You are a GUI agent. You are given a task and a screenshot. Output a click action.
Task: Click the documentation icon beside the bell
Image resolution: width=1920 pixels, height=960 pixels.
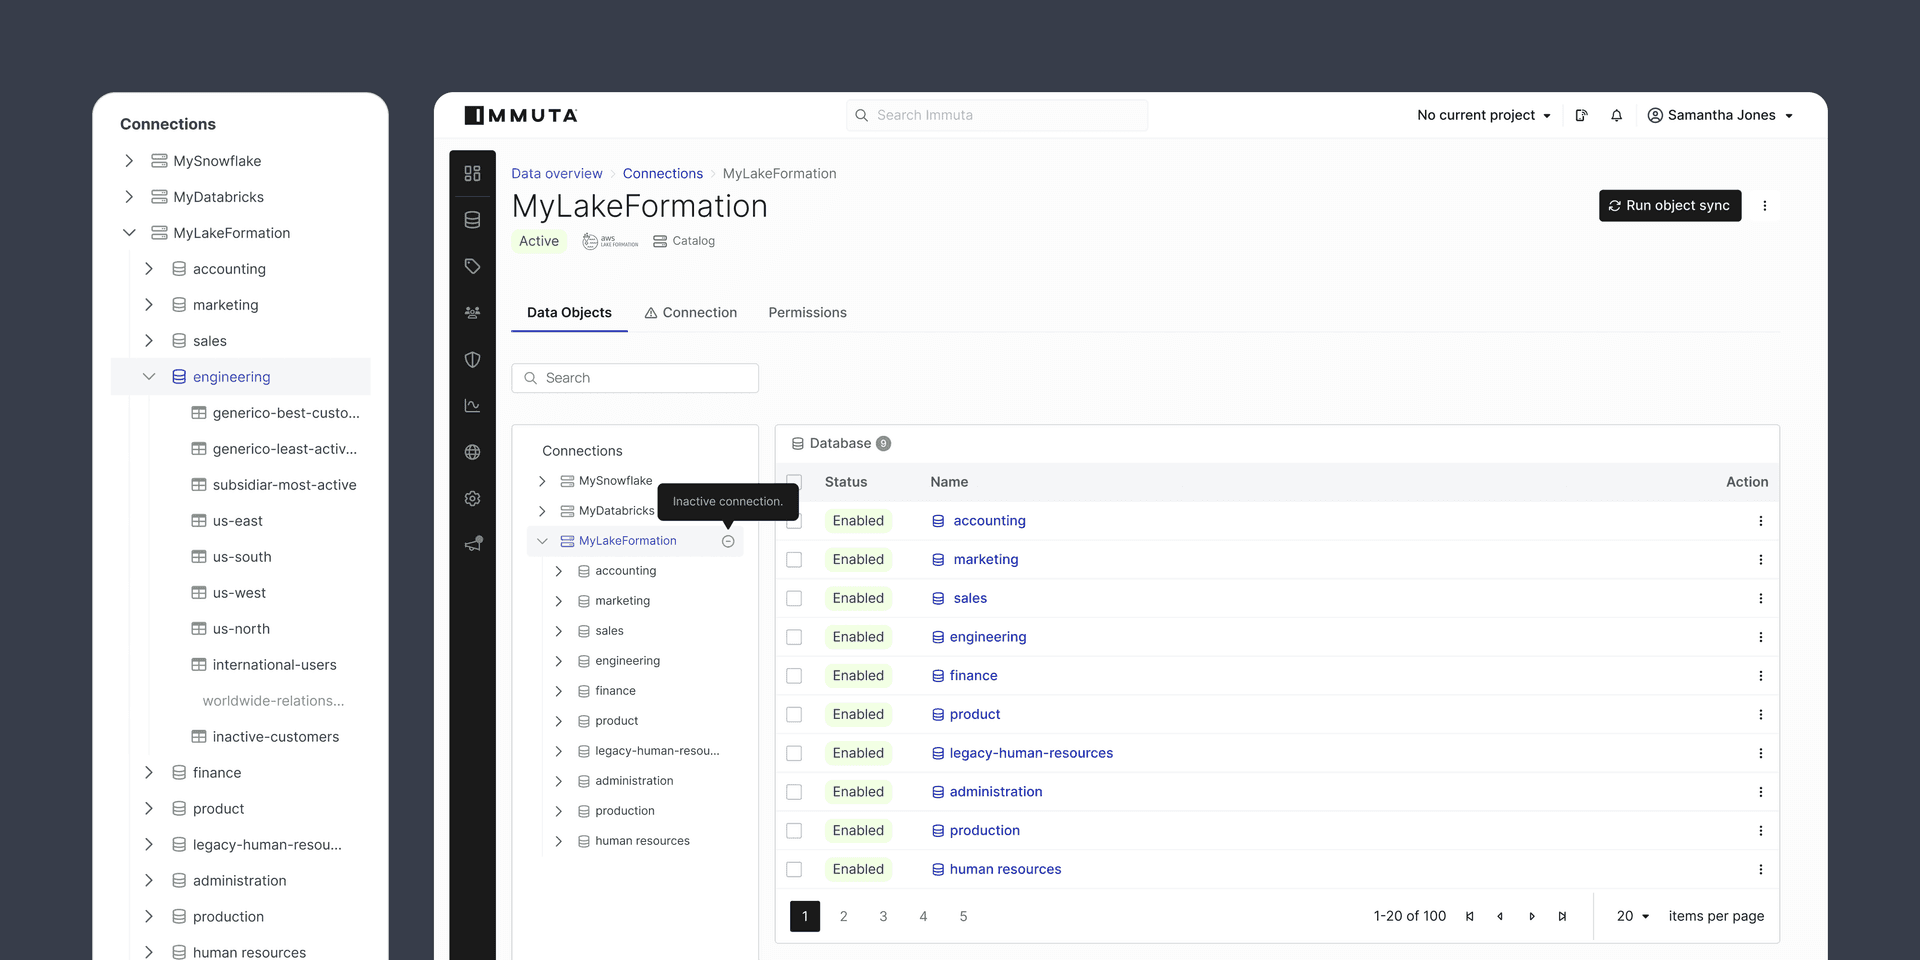[x=1581, y=115]
